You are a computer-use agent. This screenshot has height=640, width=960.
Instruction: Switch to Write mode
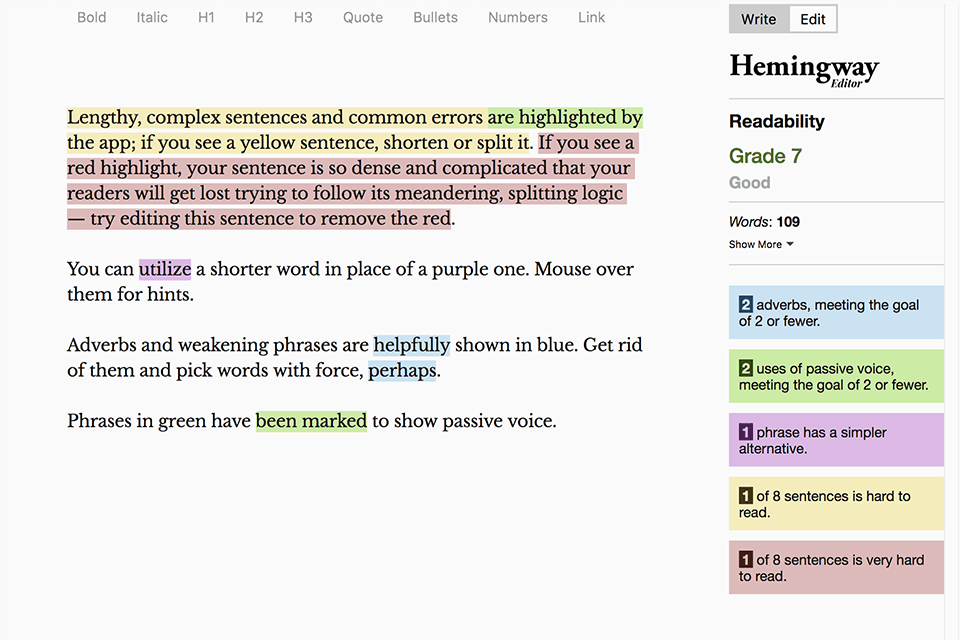pos(759,19)
